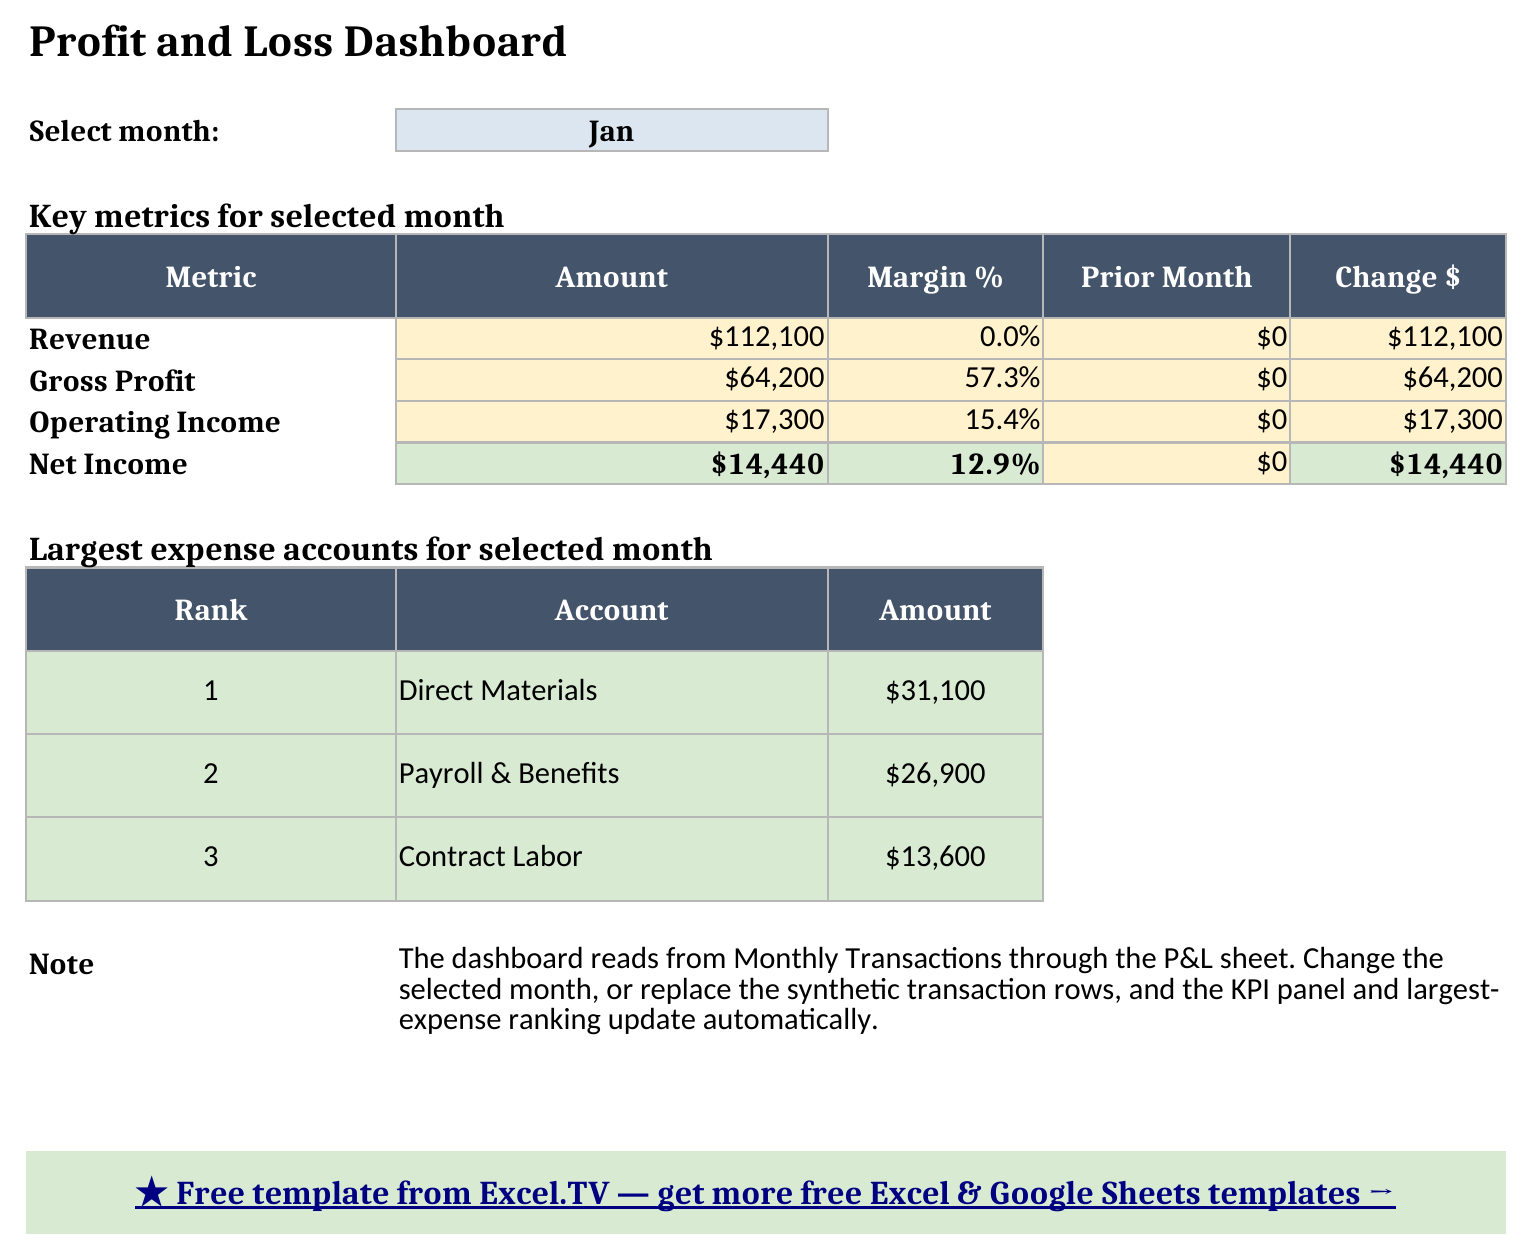
Task: Select the Gross Profit row label
Action: coord(112,381)
